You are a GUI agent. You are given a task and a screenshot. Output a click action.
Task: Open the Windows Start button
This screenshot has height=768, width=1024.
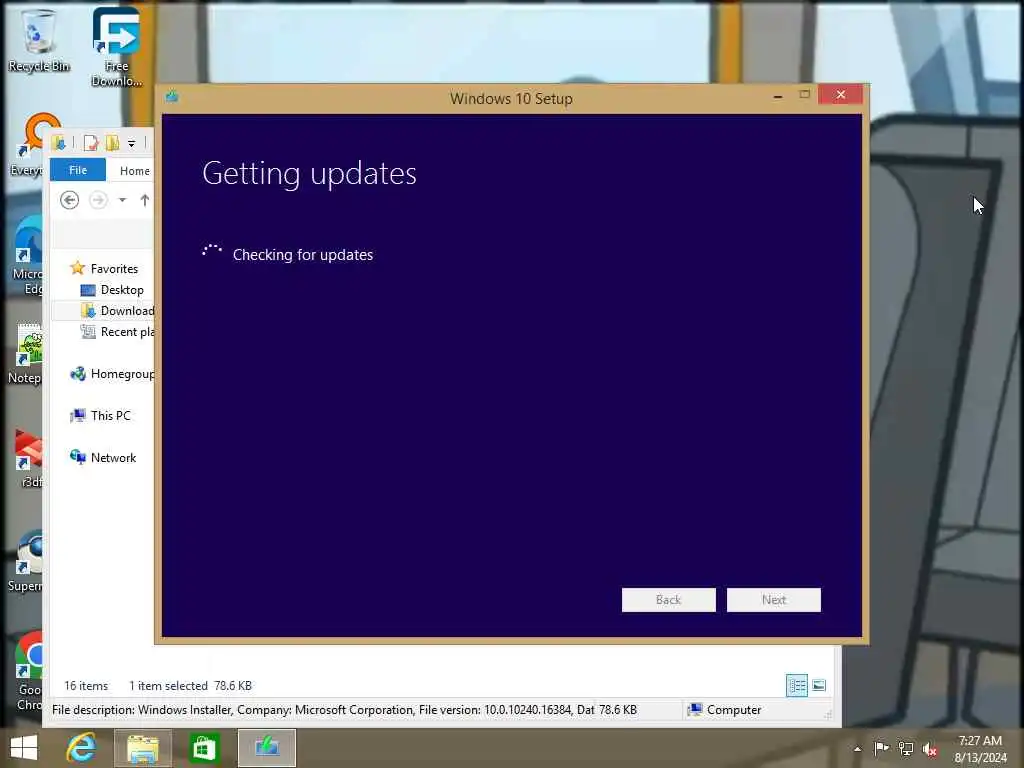click(x=24, y=748)
